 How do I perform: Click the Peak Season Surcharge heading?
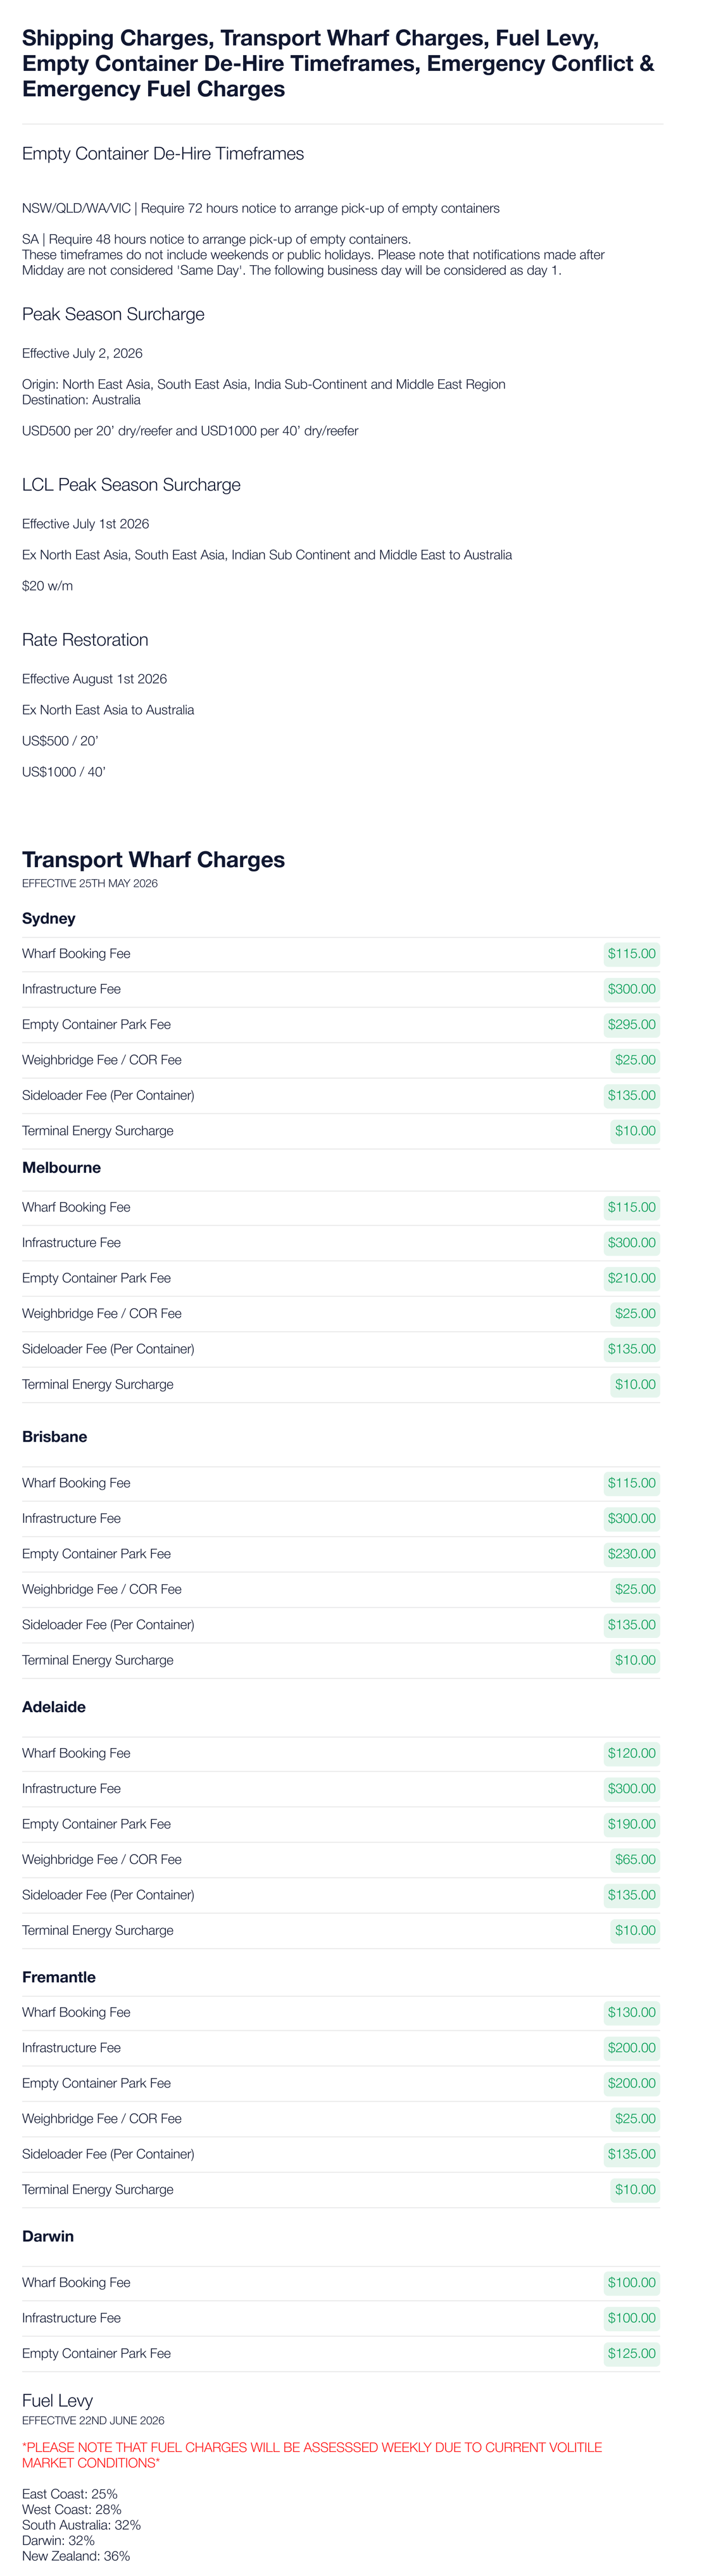pos(113,314)
